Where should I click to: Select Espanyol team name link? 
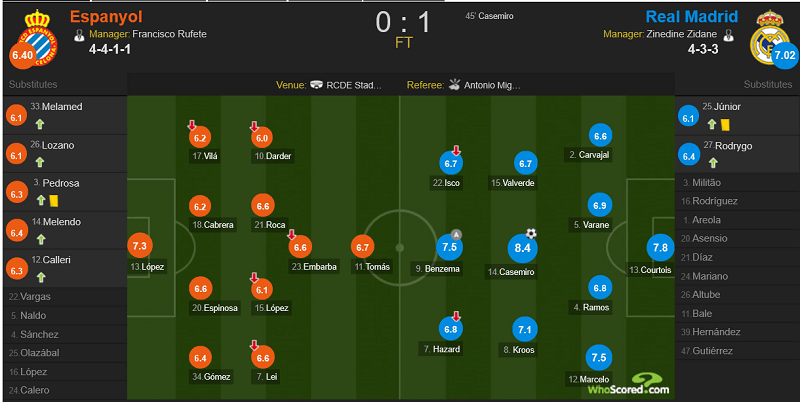[106, 17]
